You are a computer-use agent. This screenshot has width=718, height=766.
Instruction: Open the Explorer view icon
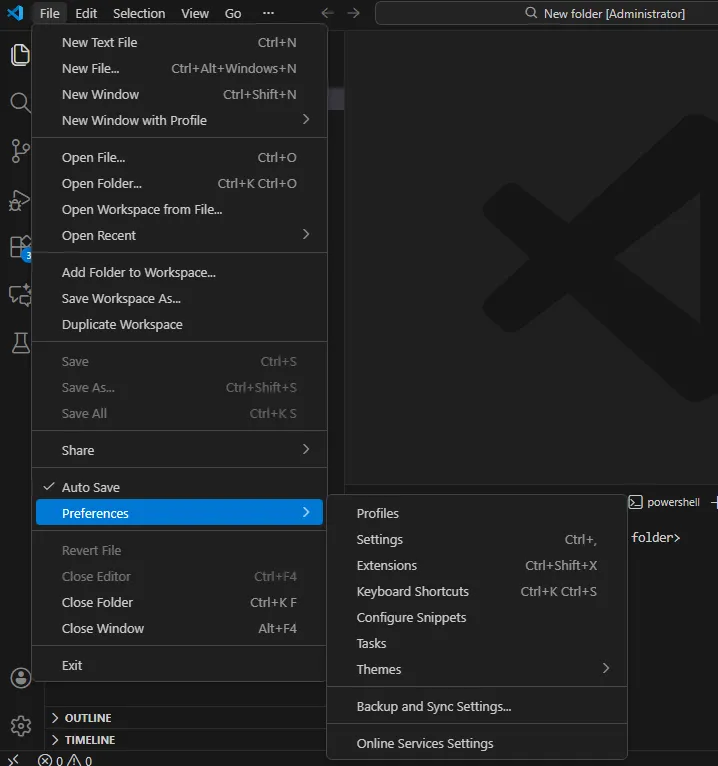20,54
